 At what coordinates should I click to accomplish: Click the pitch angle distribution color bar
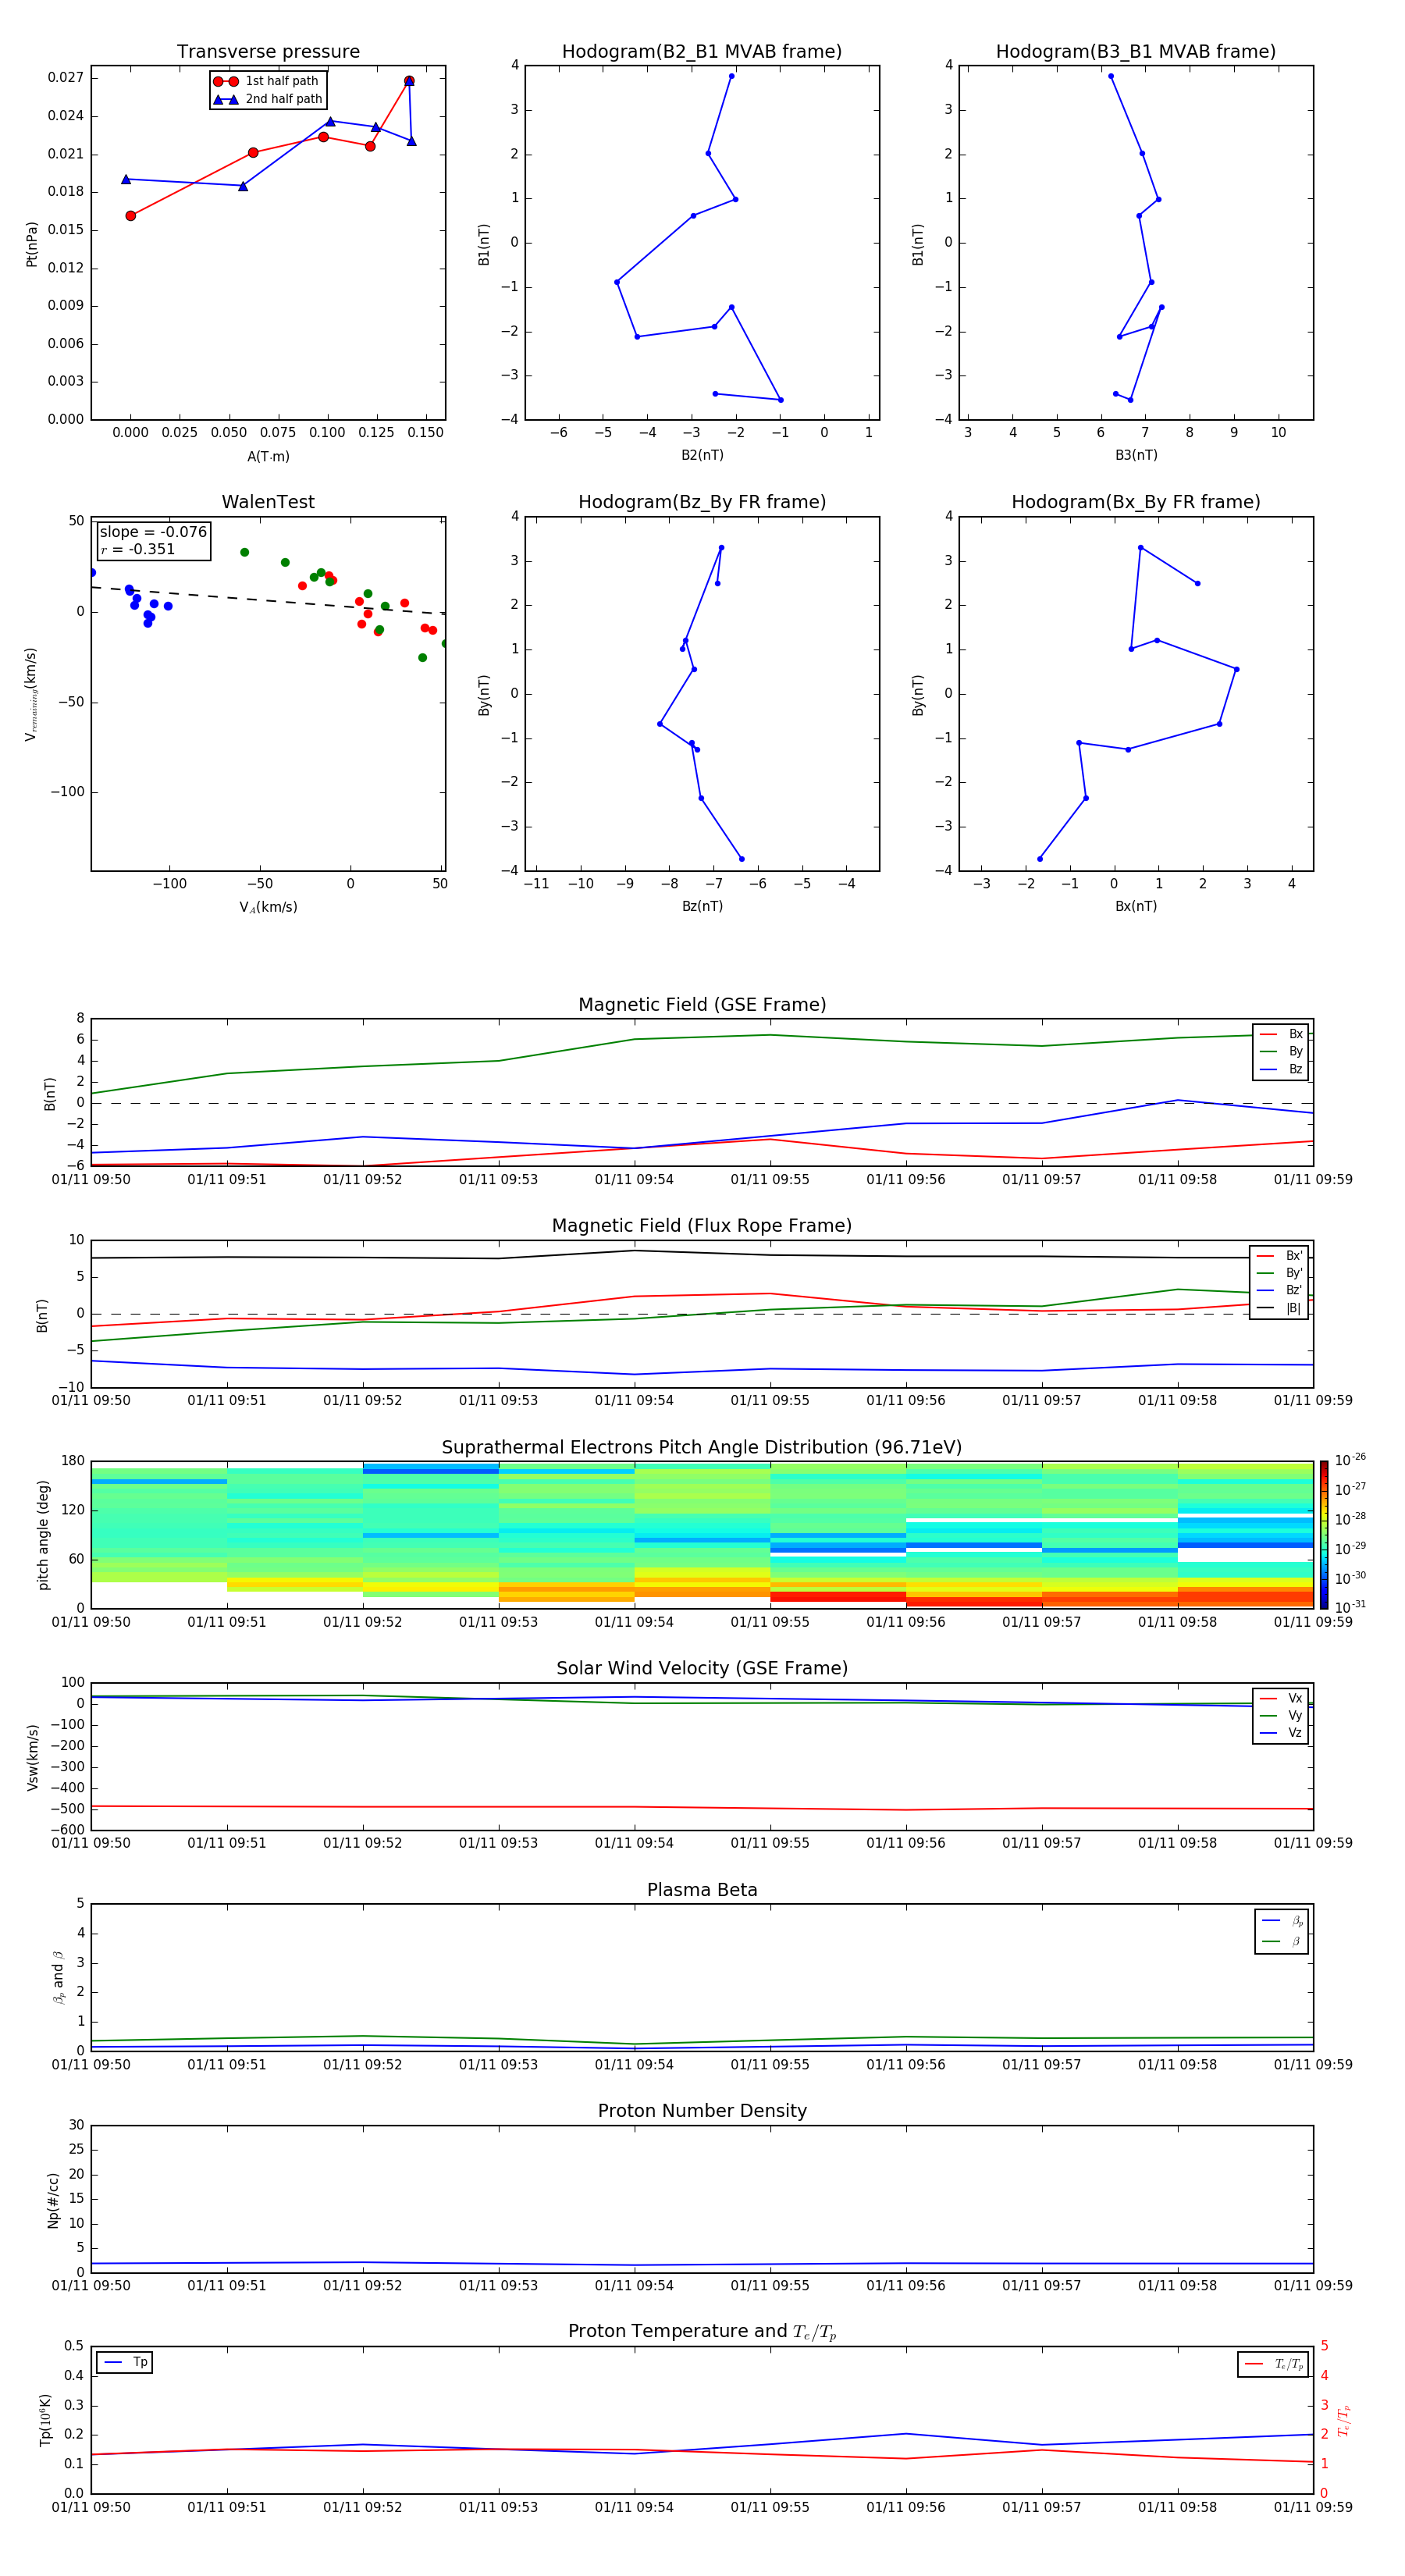click(1323, 1535)
